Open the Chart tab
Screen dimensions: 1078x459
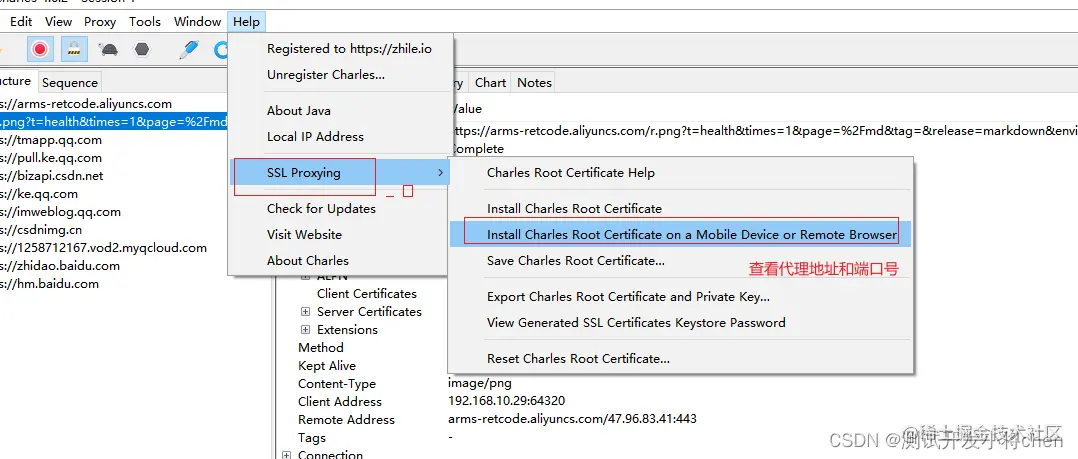tap(490, 82)
